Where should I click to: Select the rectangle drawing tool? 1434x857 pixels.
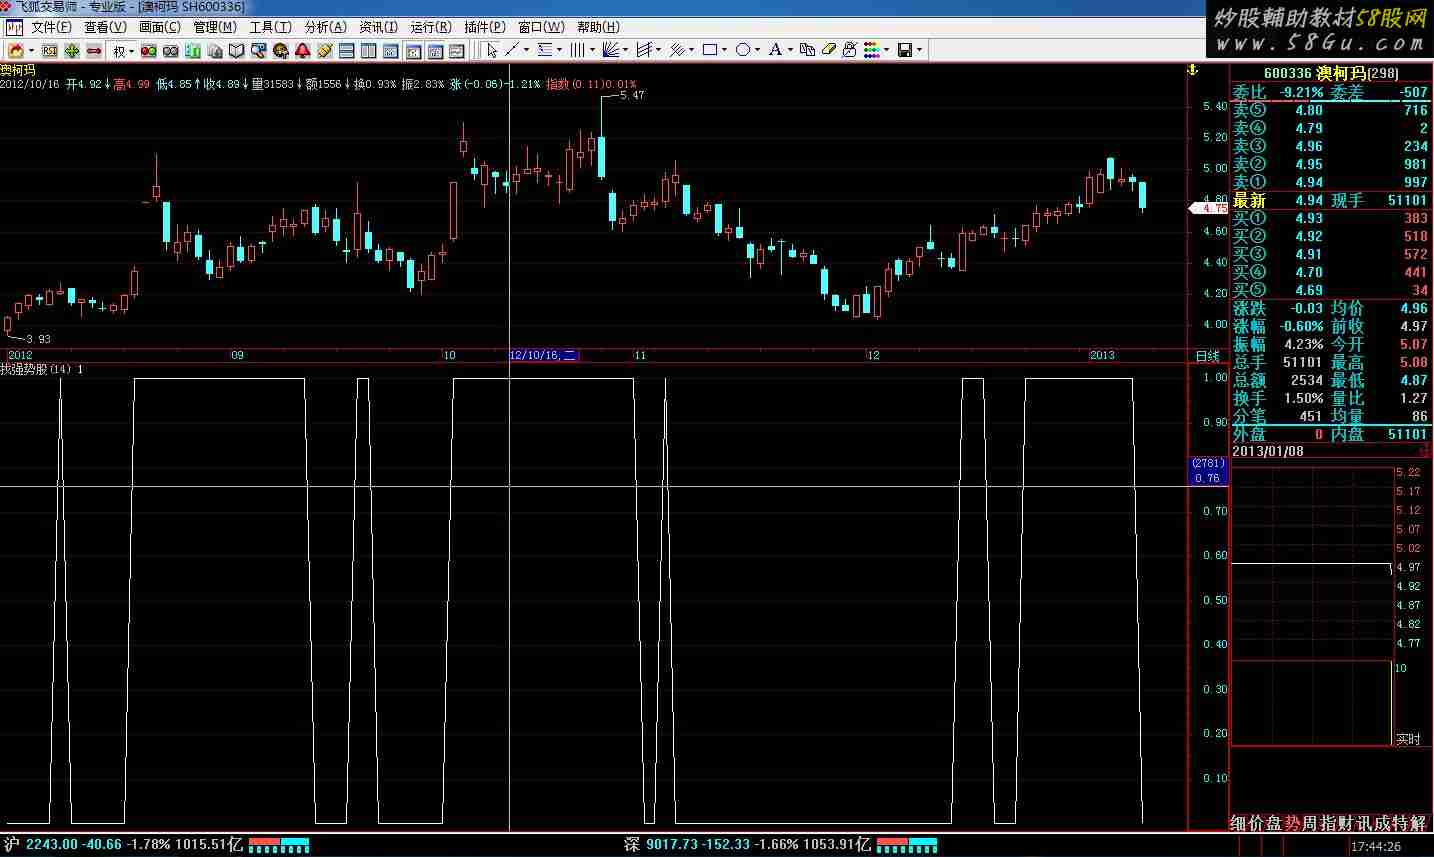[x=710, y=50]
